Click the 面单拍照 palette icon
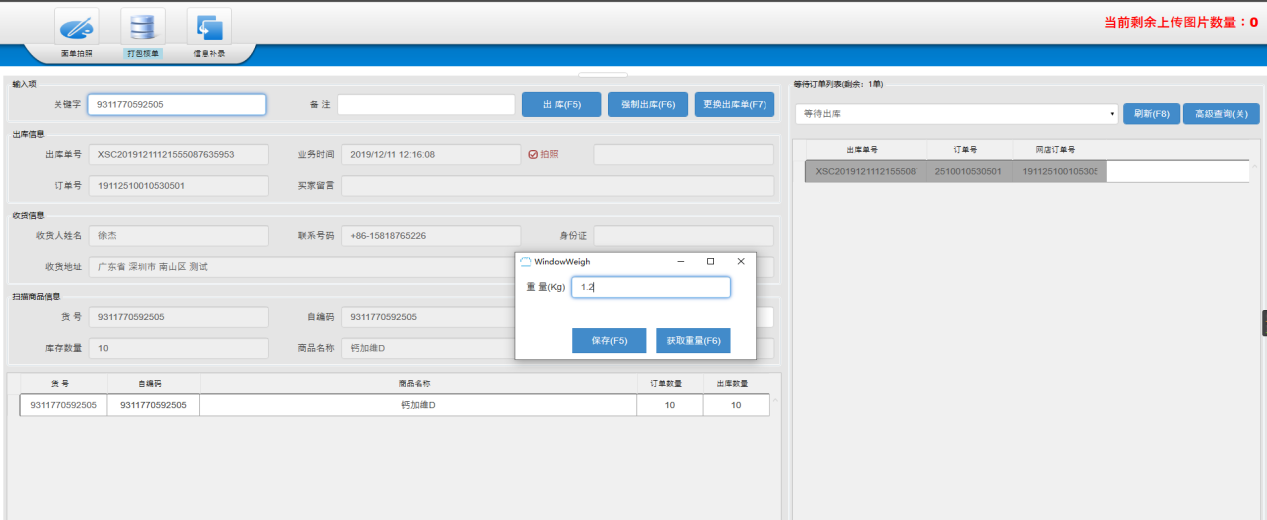 point(77,27)
